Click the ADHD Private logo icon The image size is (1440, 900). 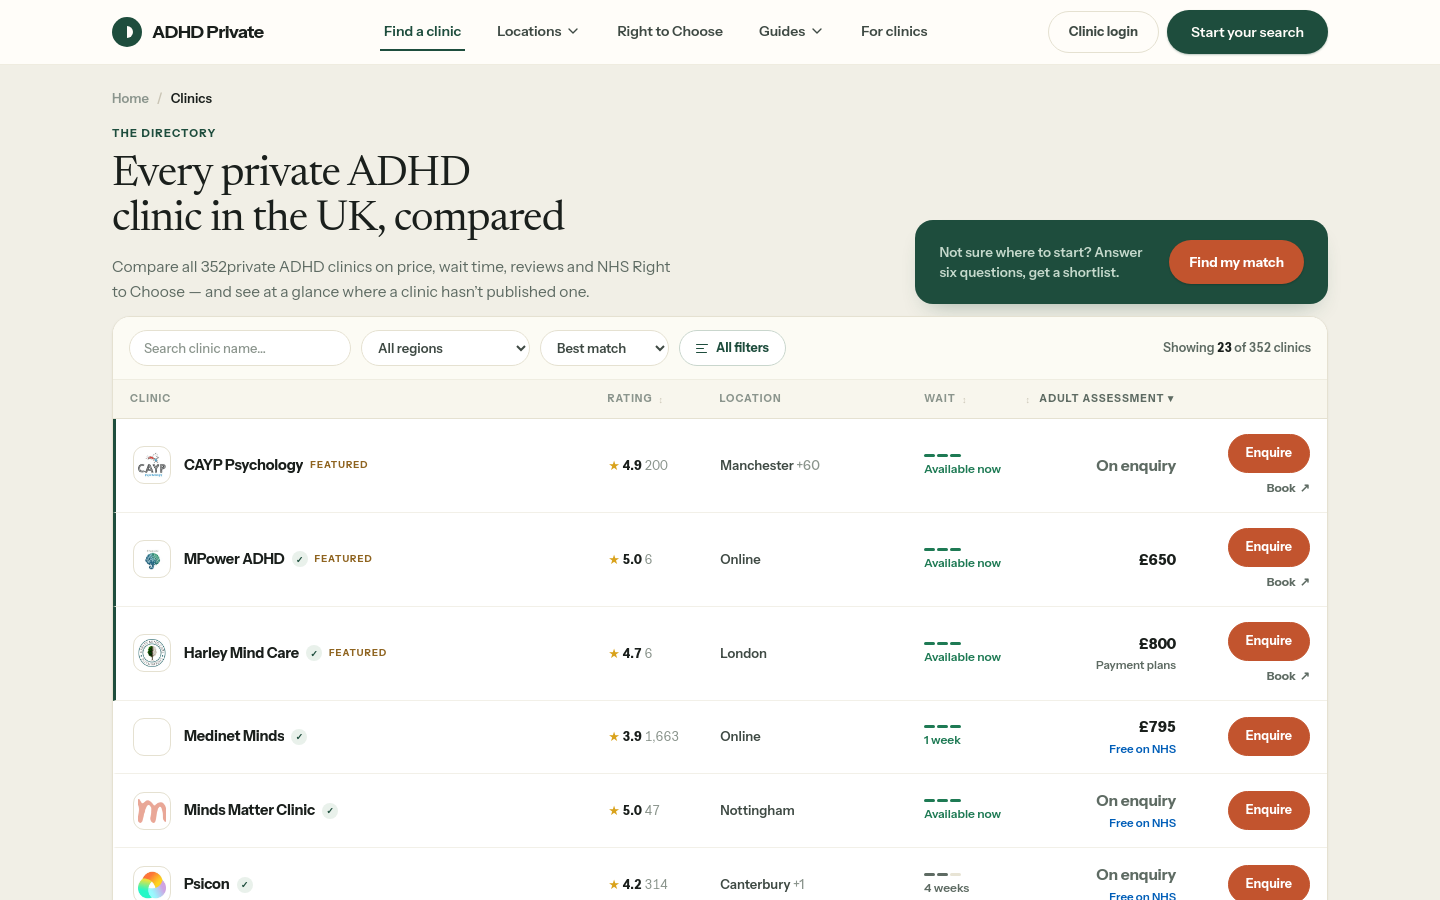point(127,32)
